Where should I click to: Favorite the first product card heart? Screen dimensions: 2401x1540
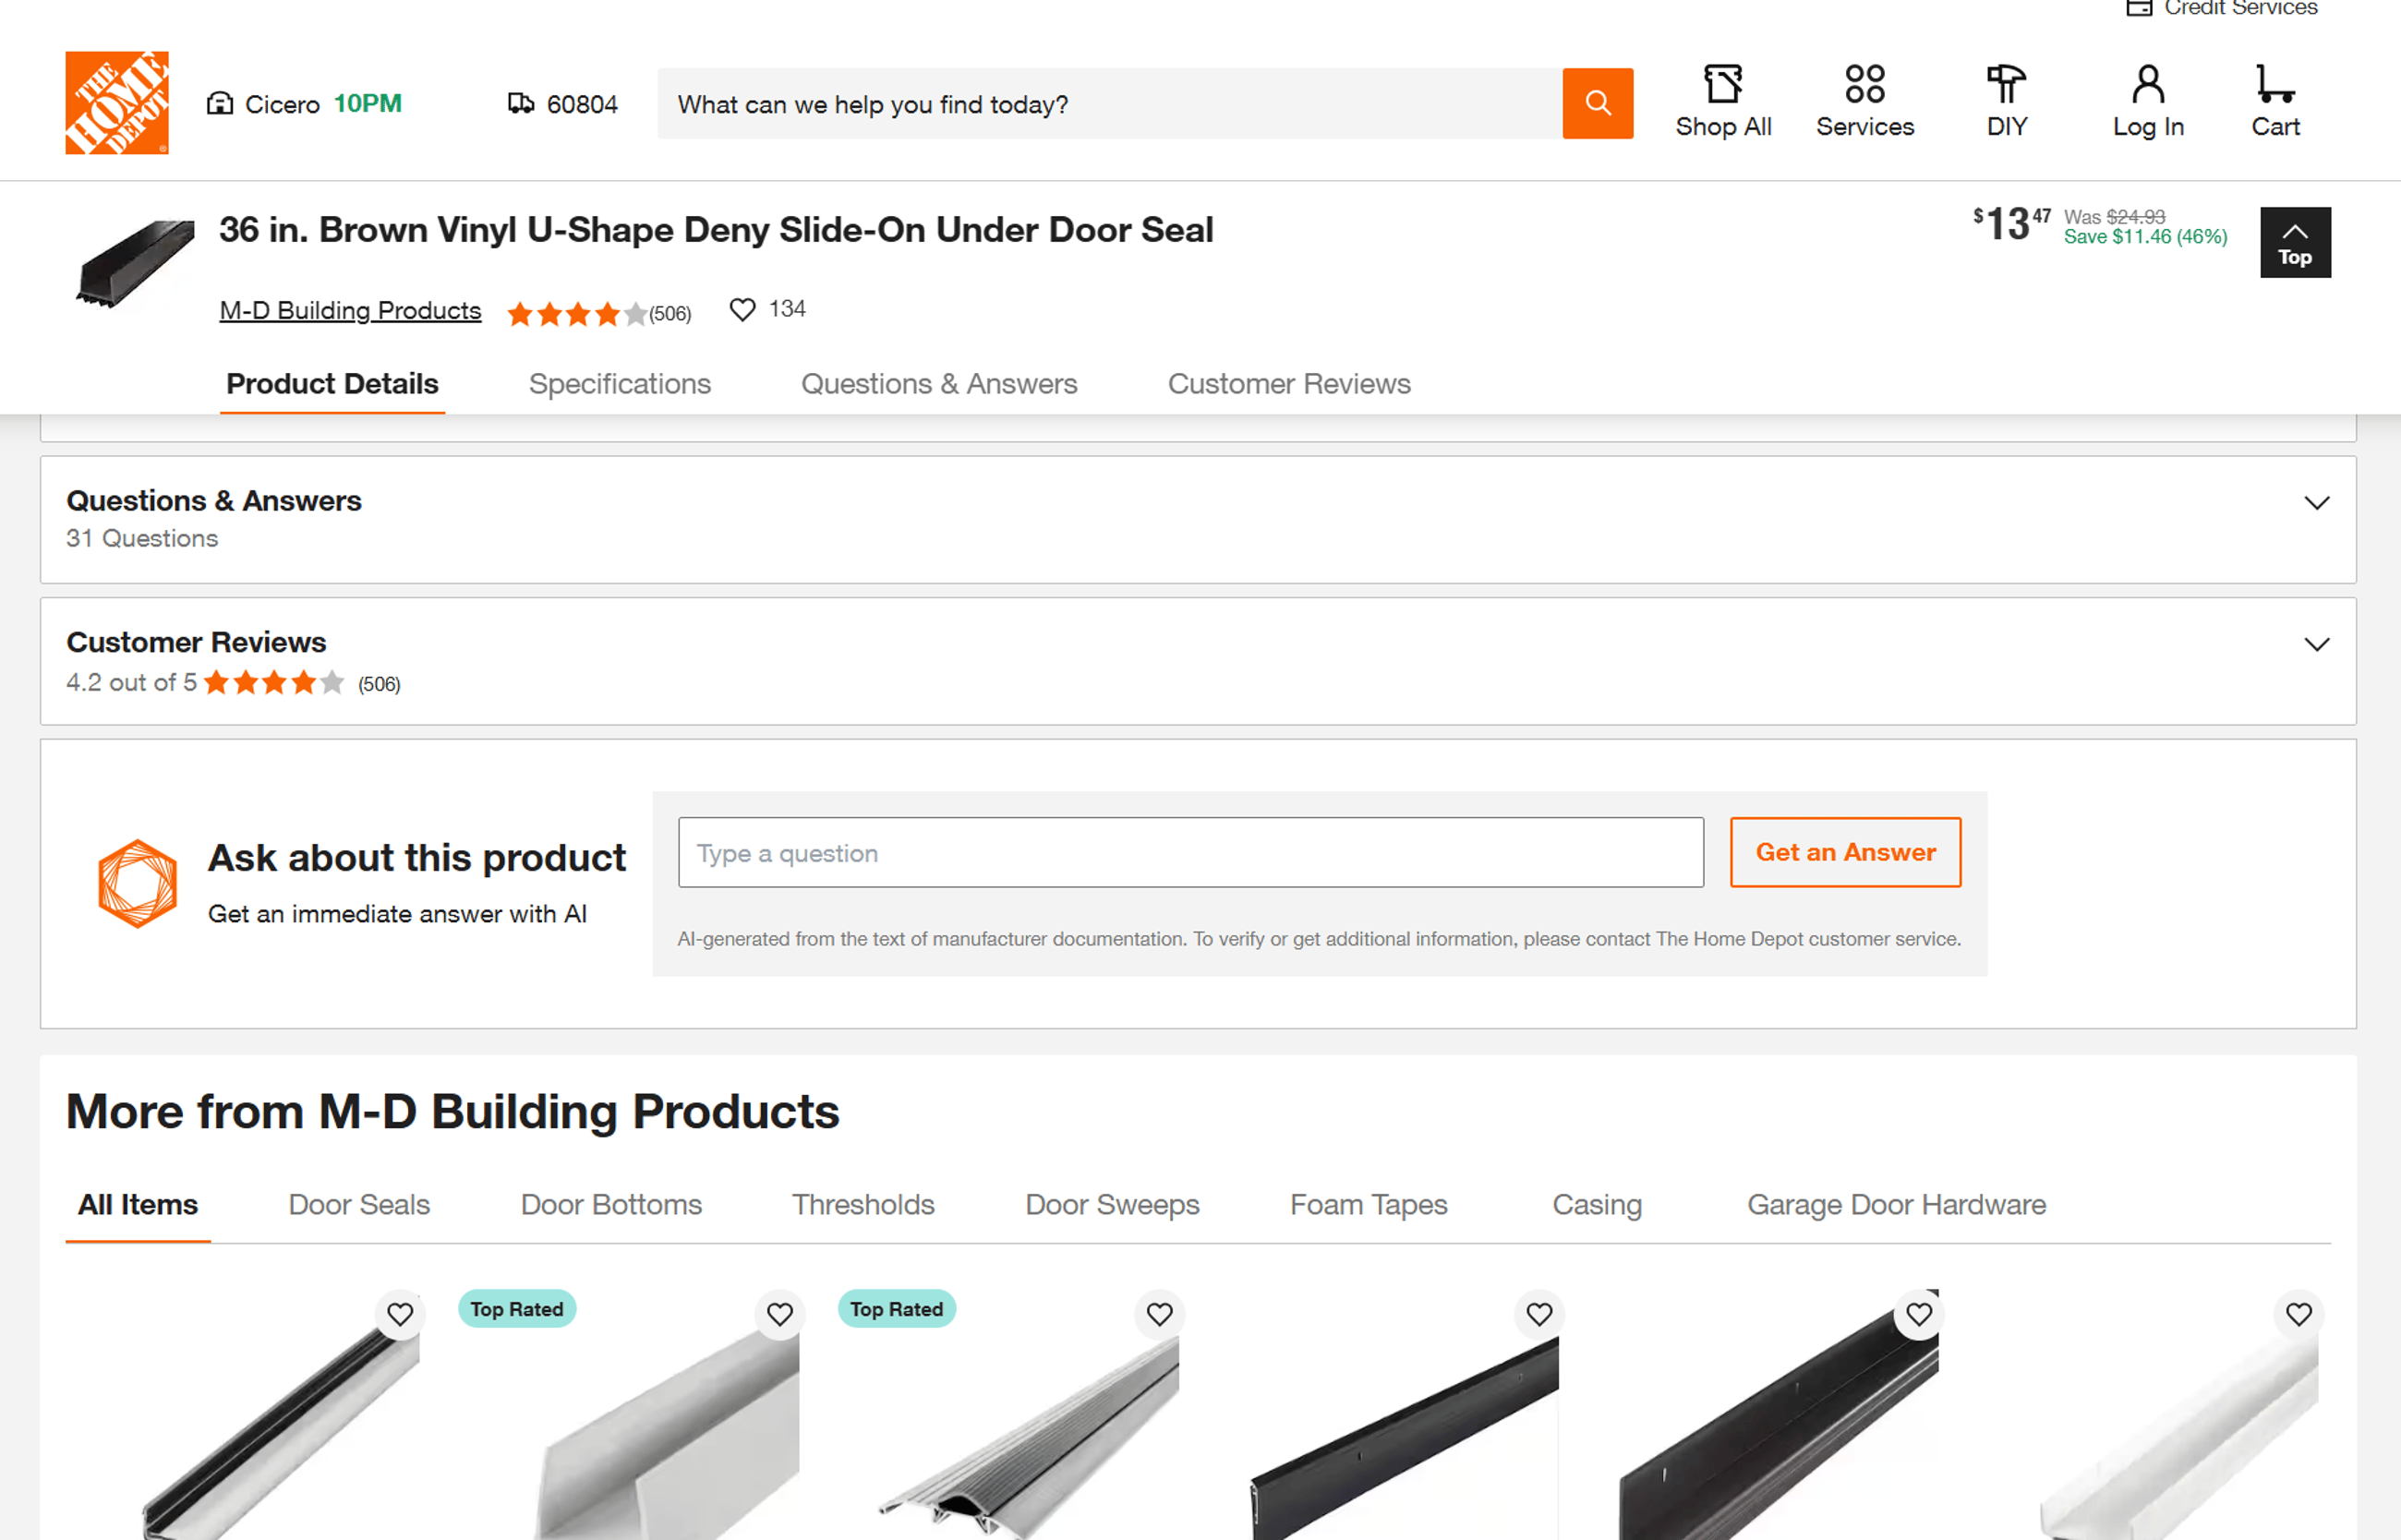[x=400, y=1314]
